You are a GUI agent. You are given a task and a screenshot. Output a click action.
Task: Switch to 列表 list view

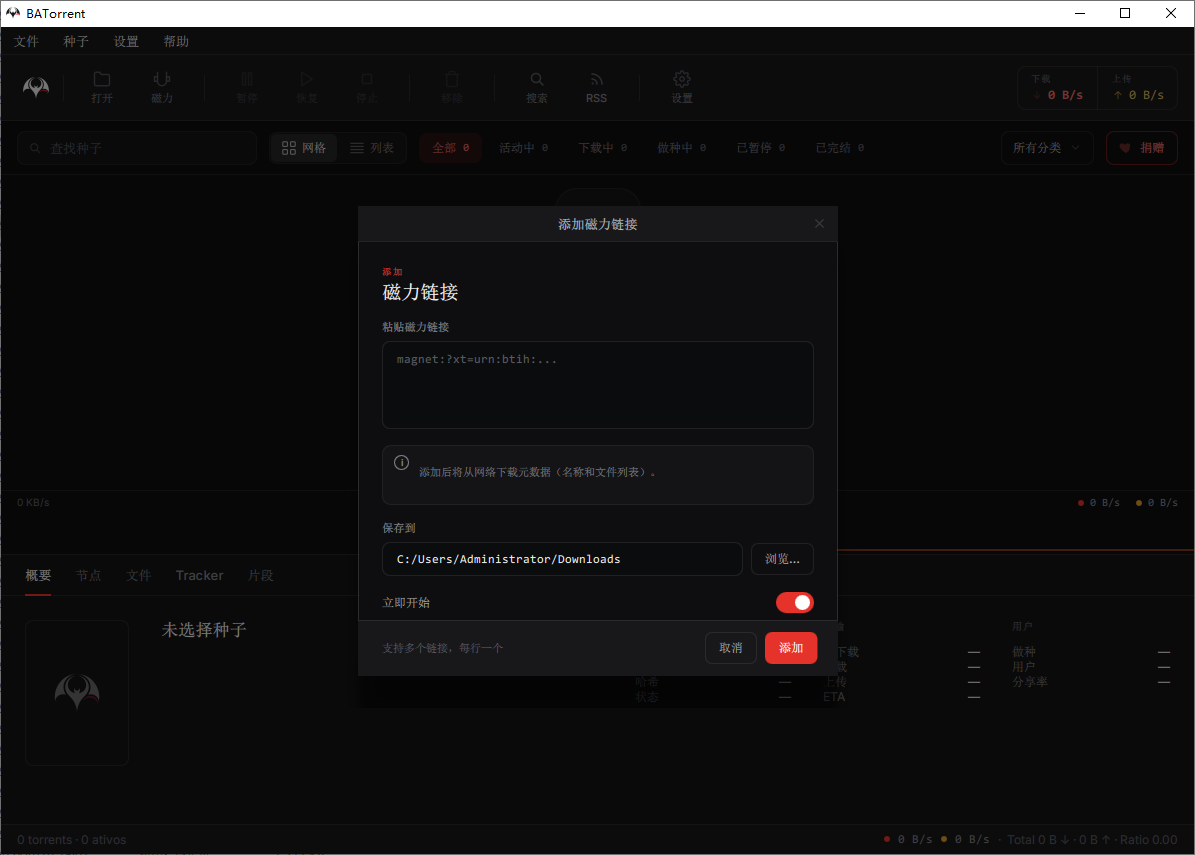372,148
